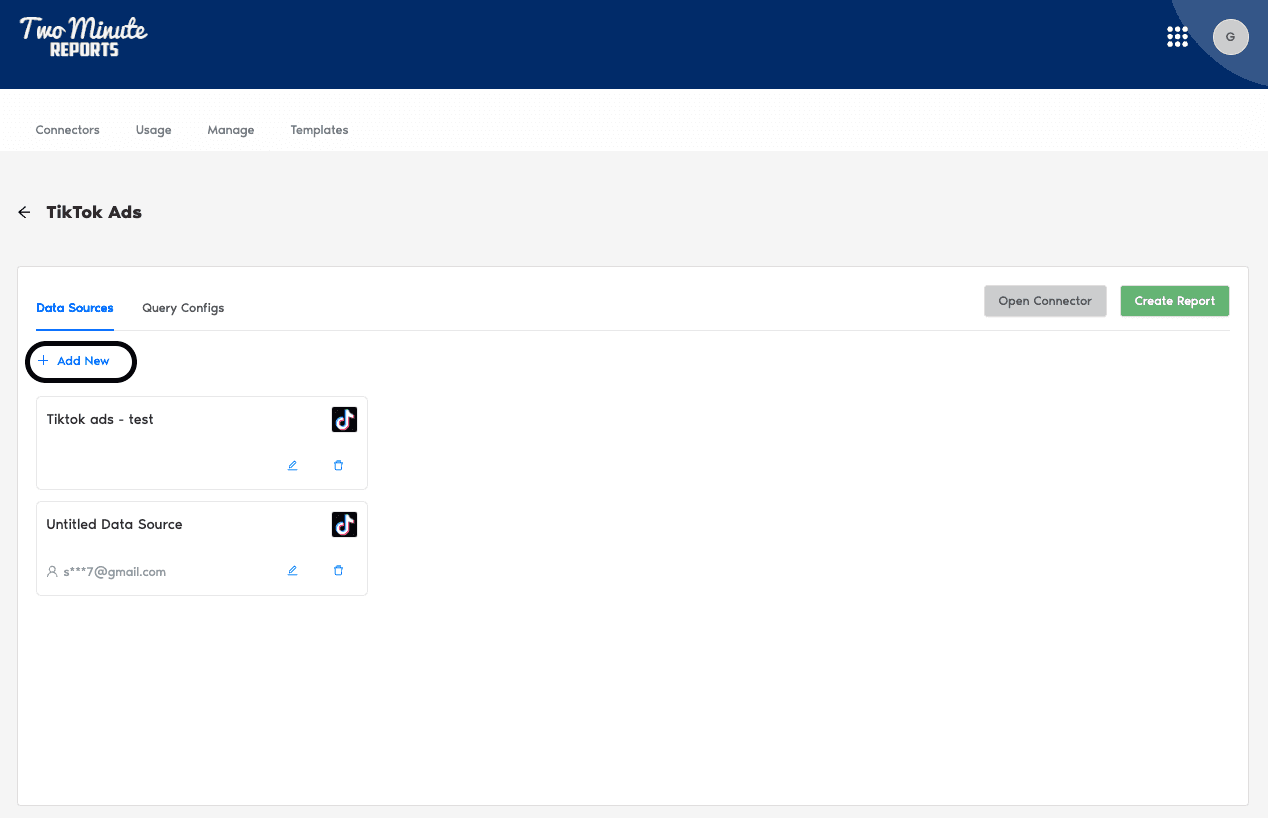Screen dimensions: 1268x818
Task: Edit the Tiktok ads - test data source
Action: click(292, 465)
